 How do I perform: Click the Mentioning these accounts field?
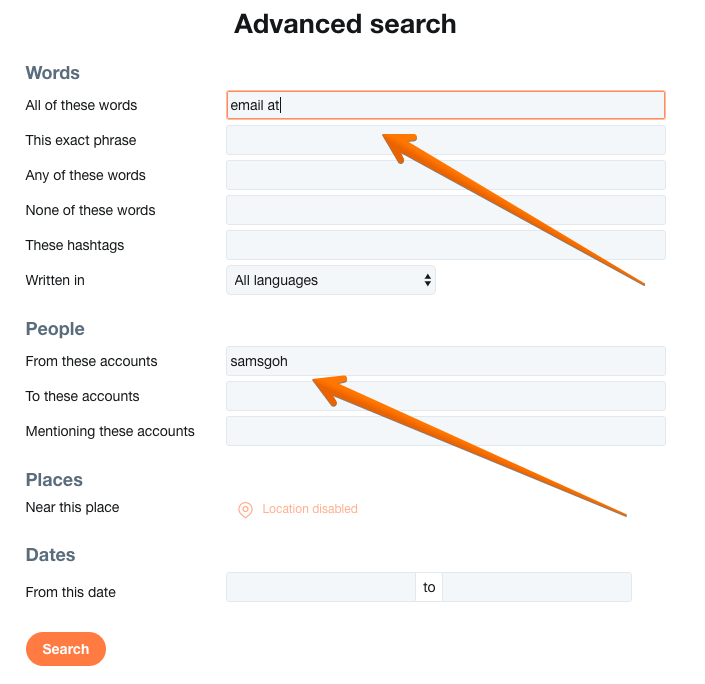tap(445, 431)
